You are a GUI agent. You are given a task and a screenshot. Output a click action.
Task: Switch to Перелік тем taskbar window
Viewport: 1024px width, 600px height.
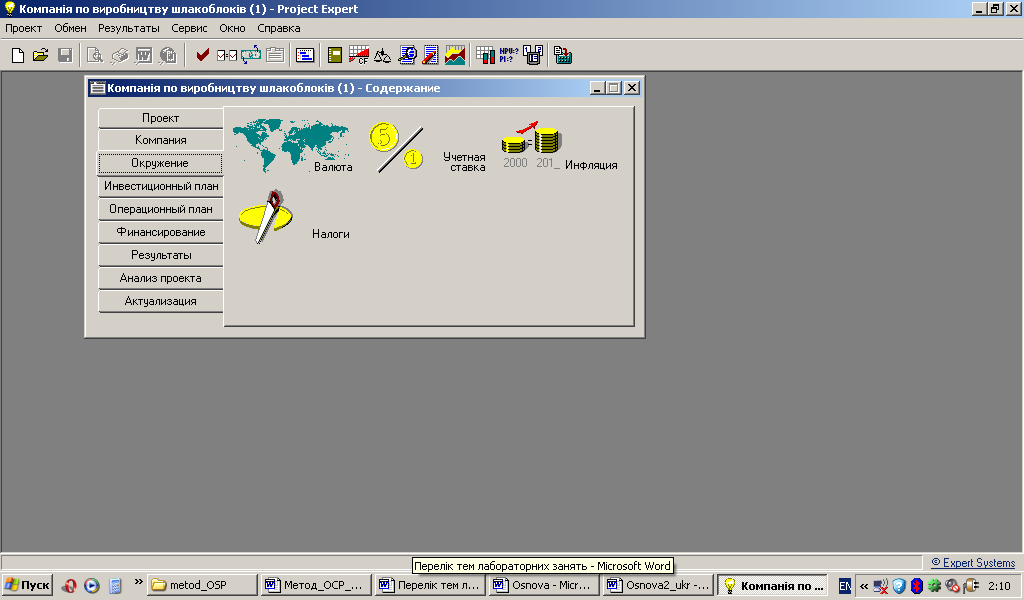pos(430,585)
